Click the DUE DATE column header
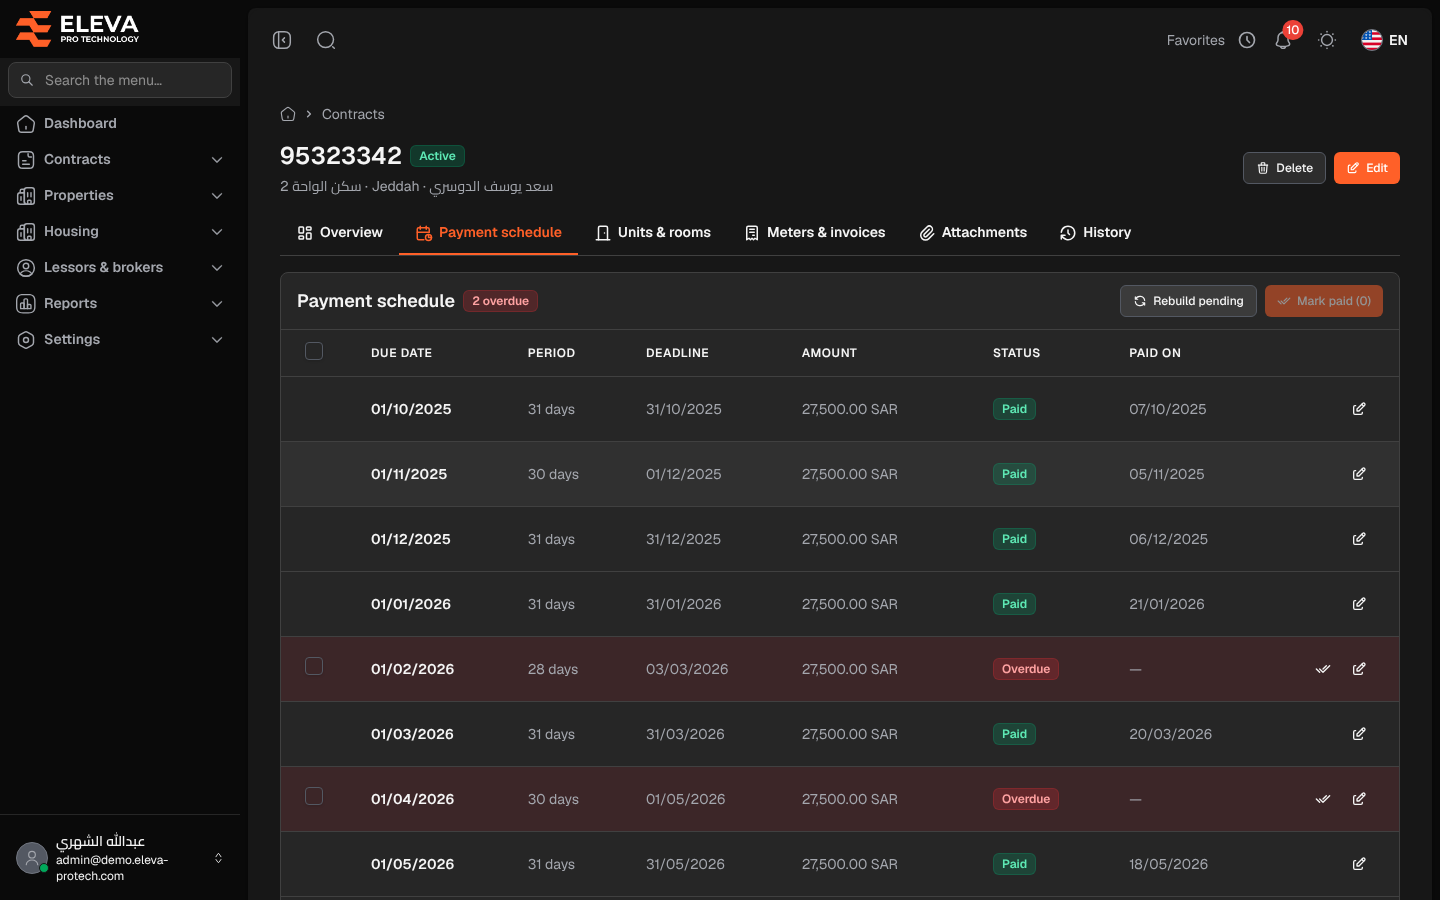 point(402,353)
